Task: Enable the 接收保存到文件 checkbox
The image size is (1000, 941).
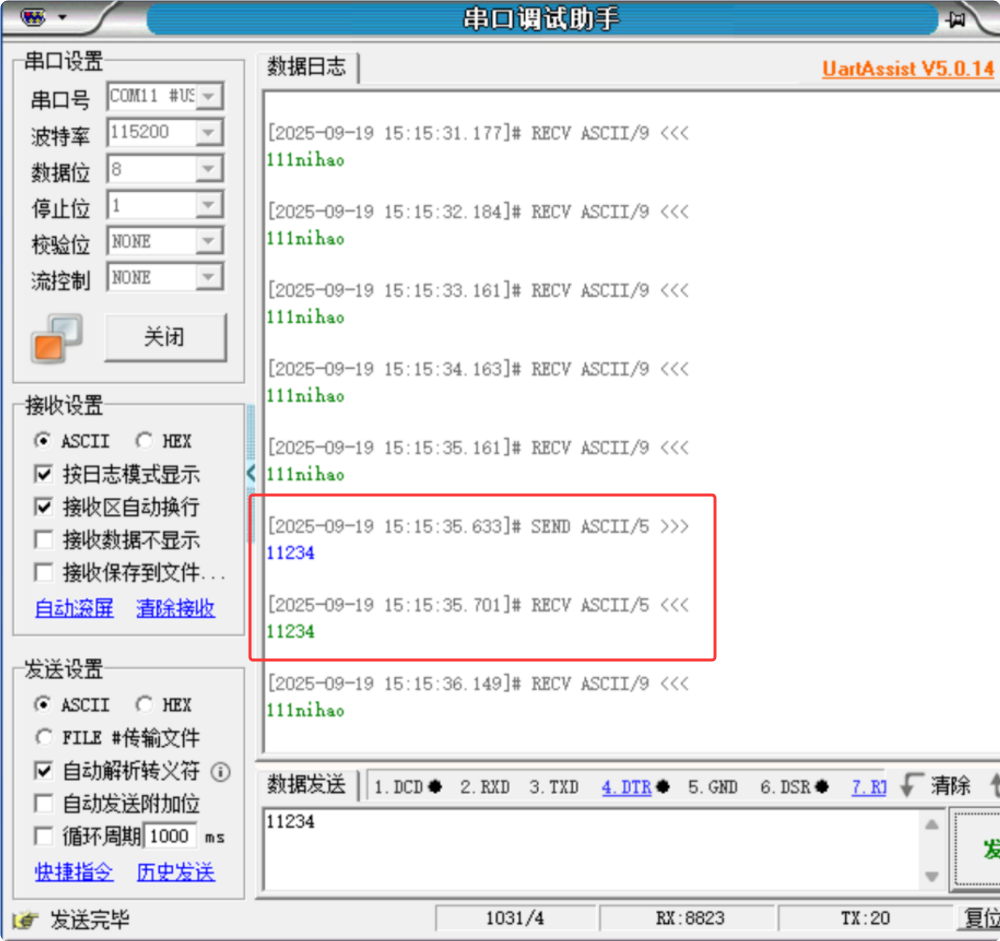Action: (43, 570)
